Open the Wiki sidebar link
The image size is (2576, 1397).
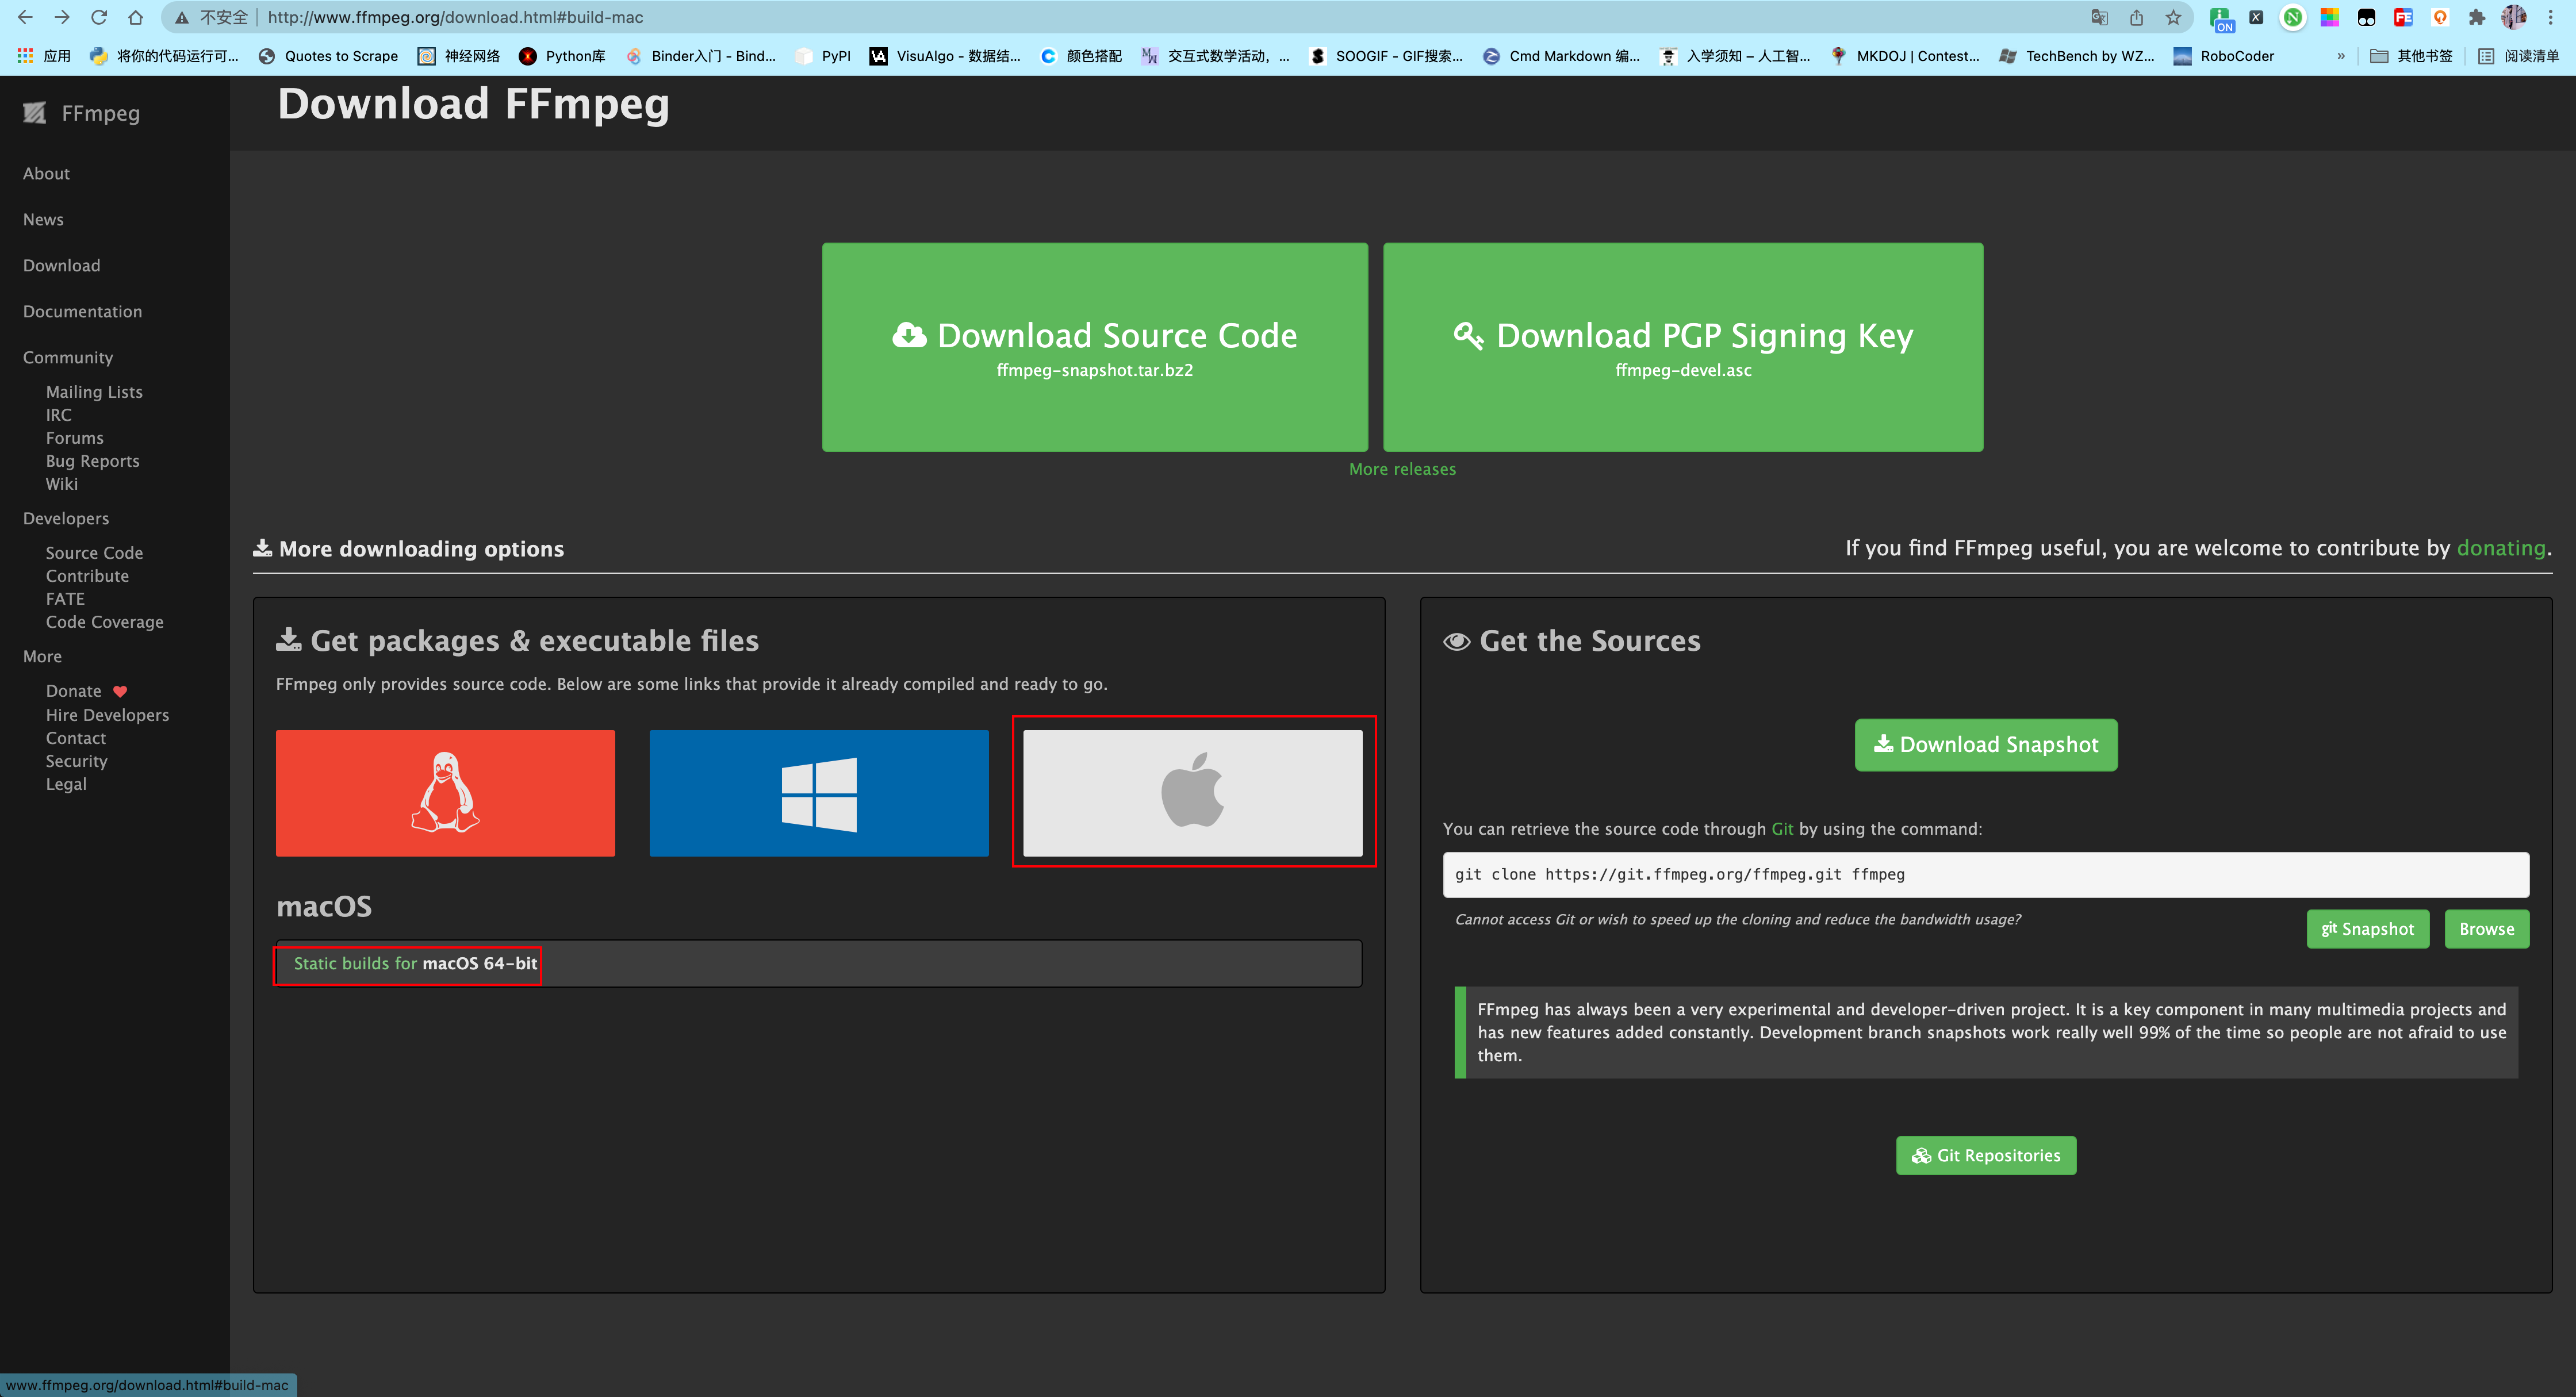61,484
